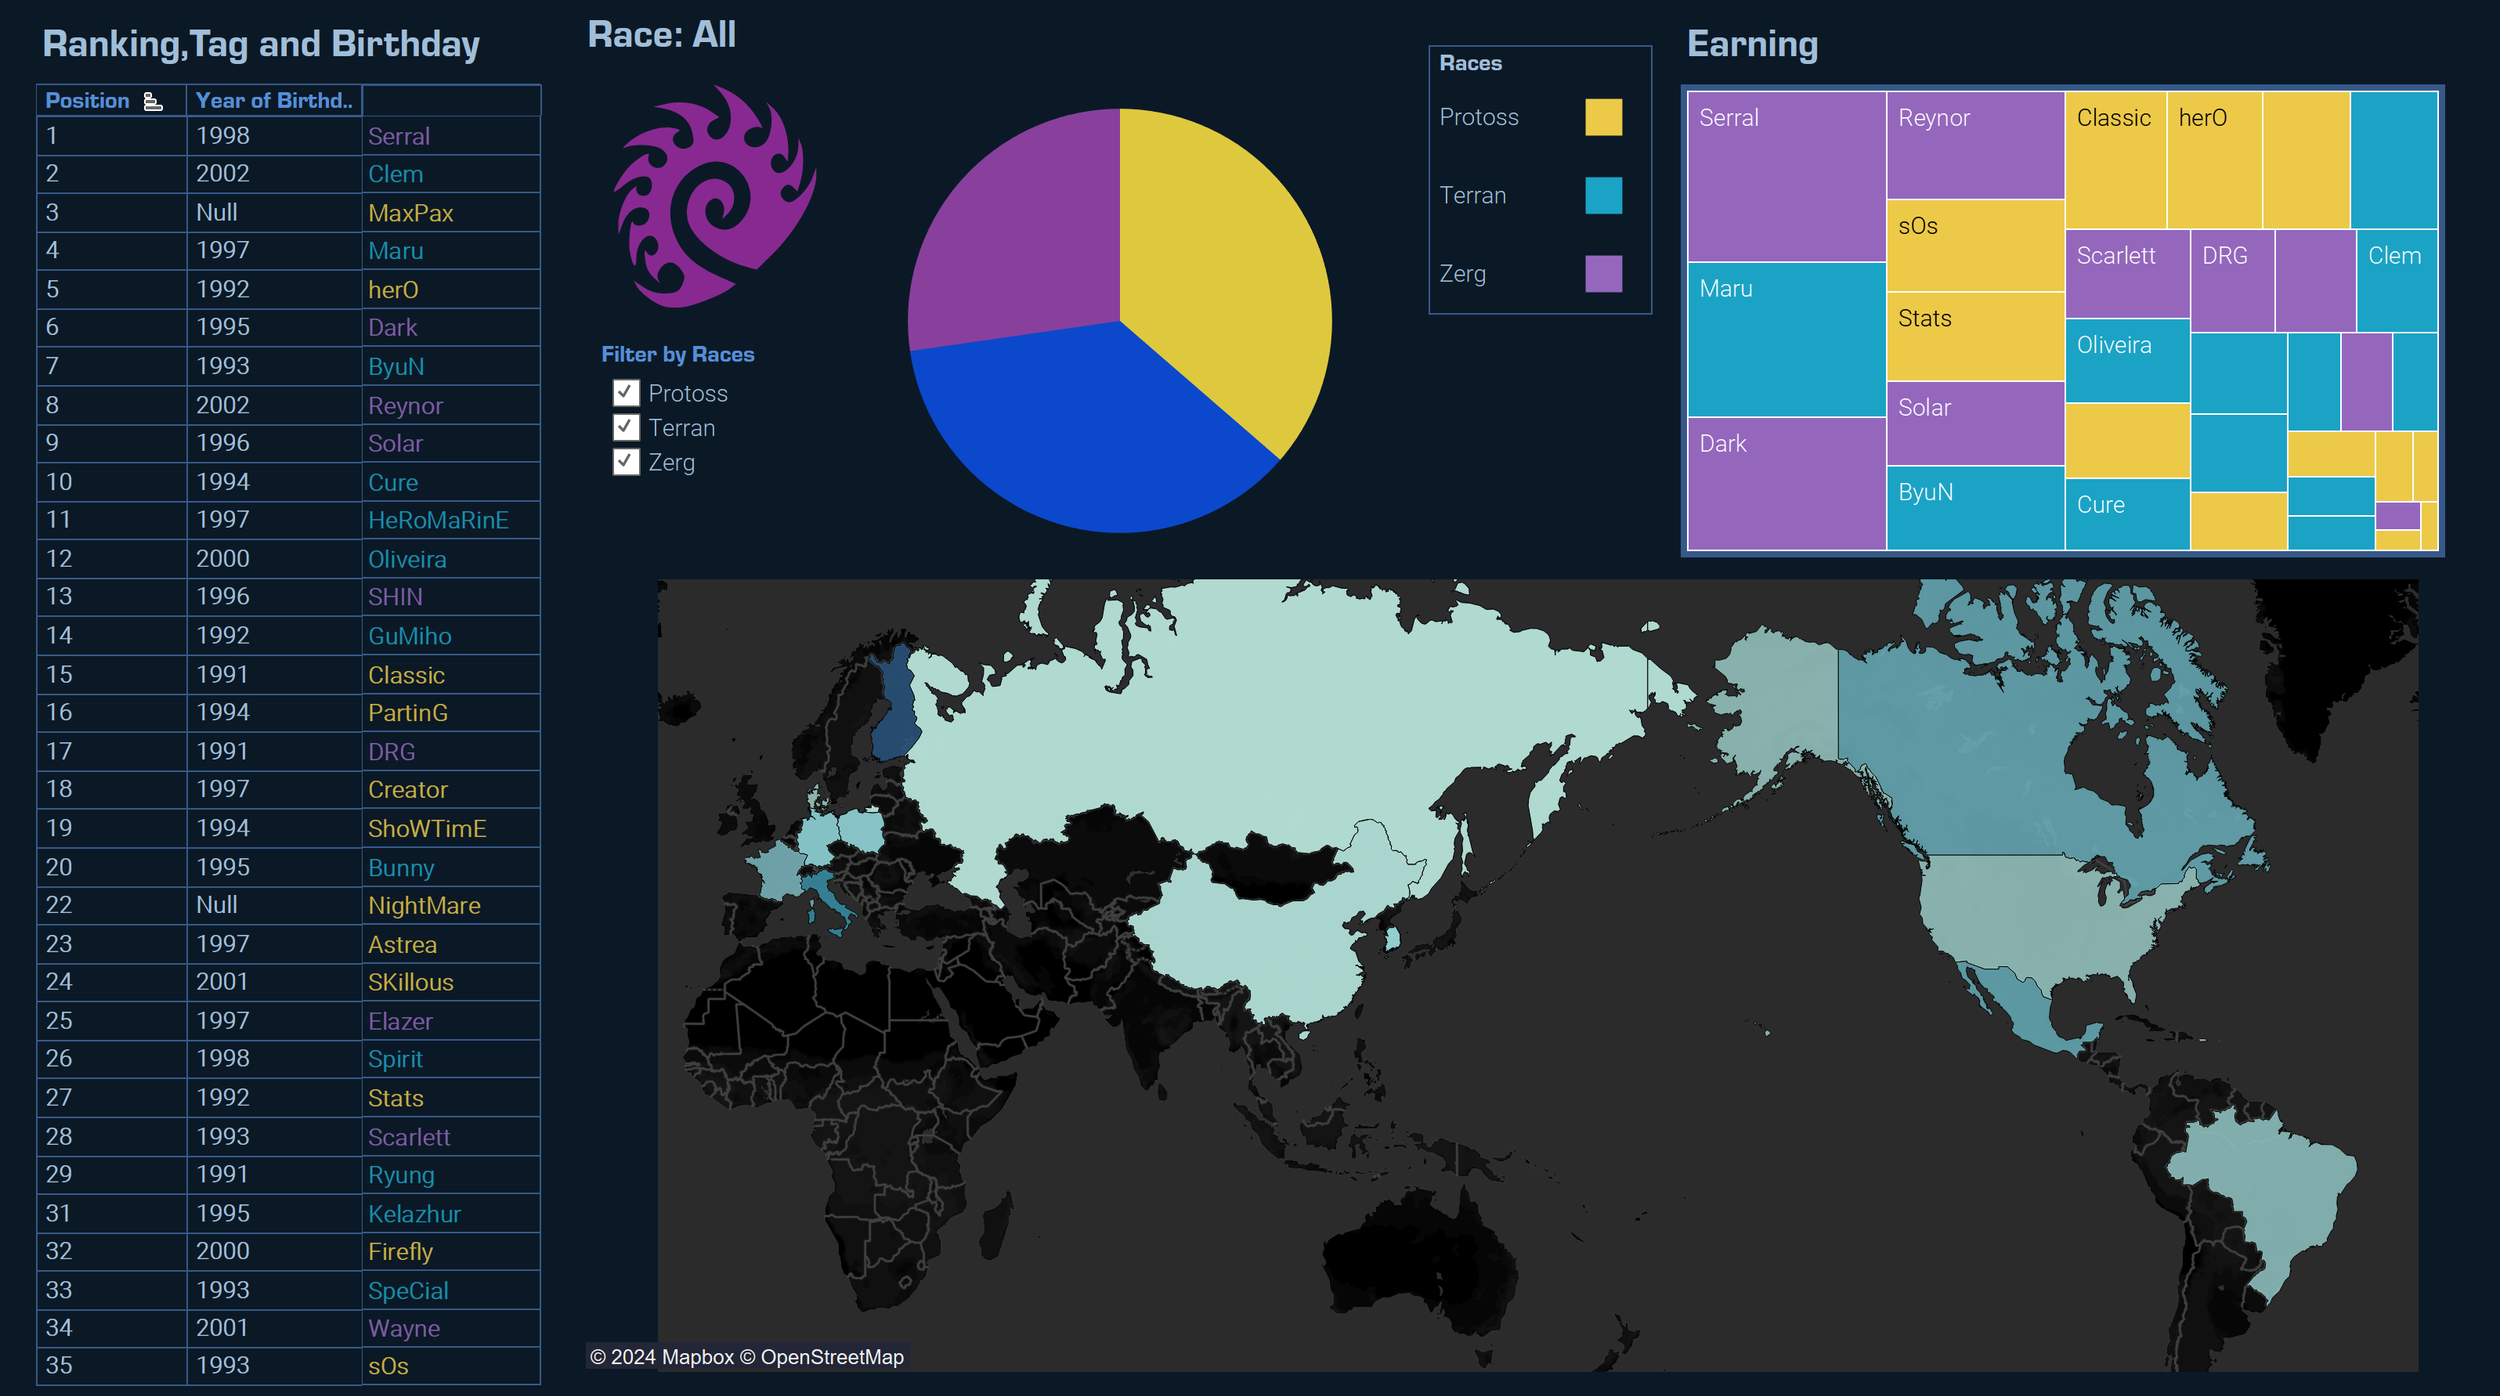Click PartinG in the ranking table
The height and width of the screenshot is (1396, 2500).
tap(407, 713)
